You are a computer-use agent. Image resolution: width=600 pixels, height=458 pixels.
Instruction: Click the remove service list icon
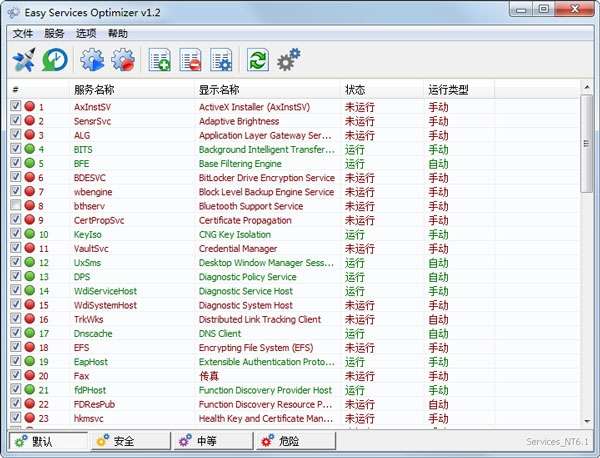(190, 60)
